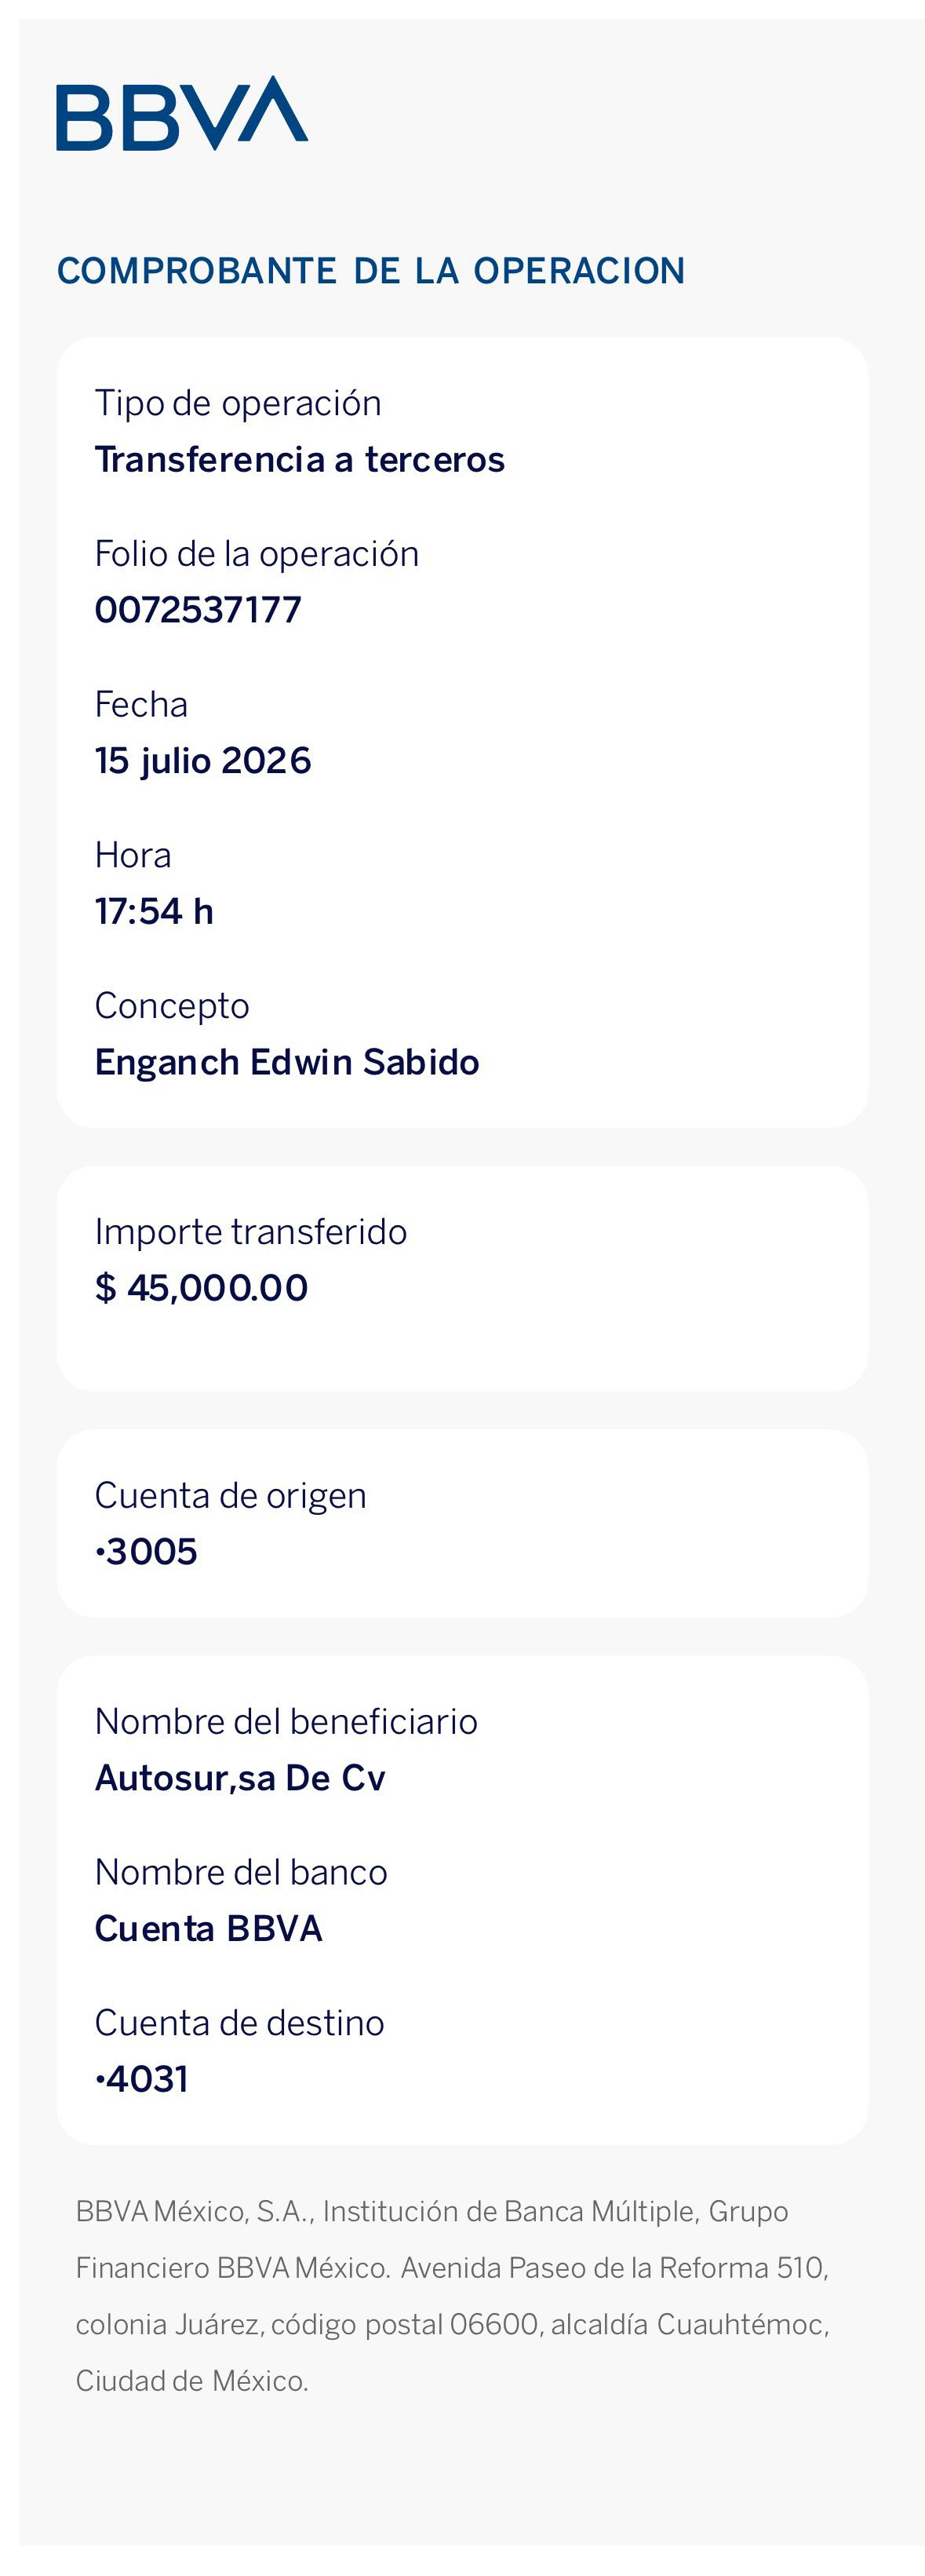Click the Nombre del beneficiario label

pyautogui.click(x=286, y=1722)
